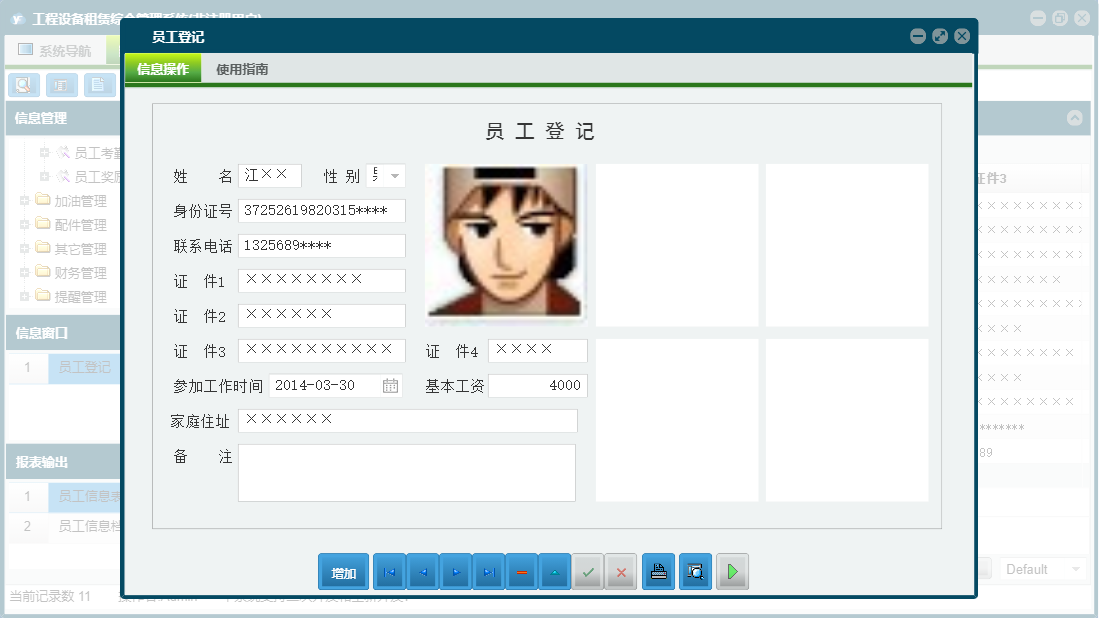Click the 证件4 input field

tap(538, 350)
